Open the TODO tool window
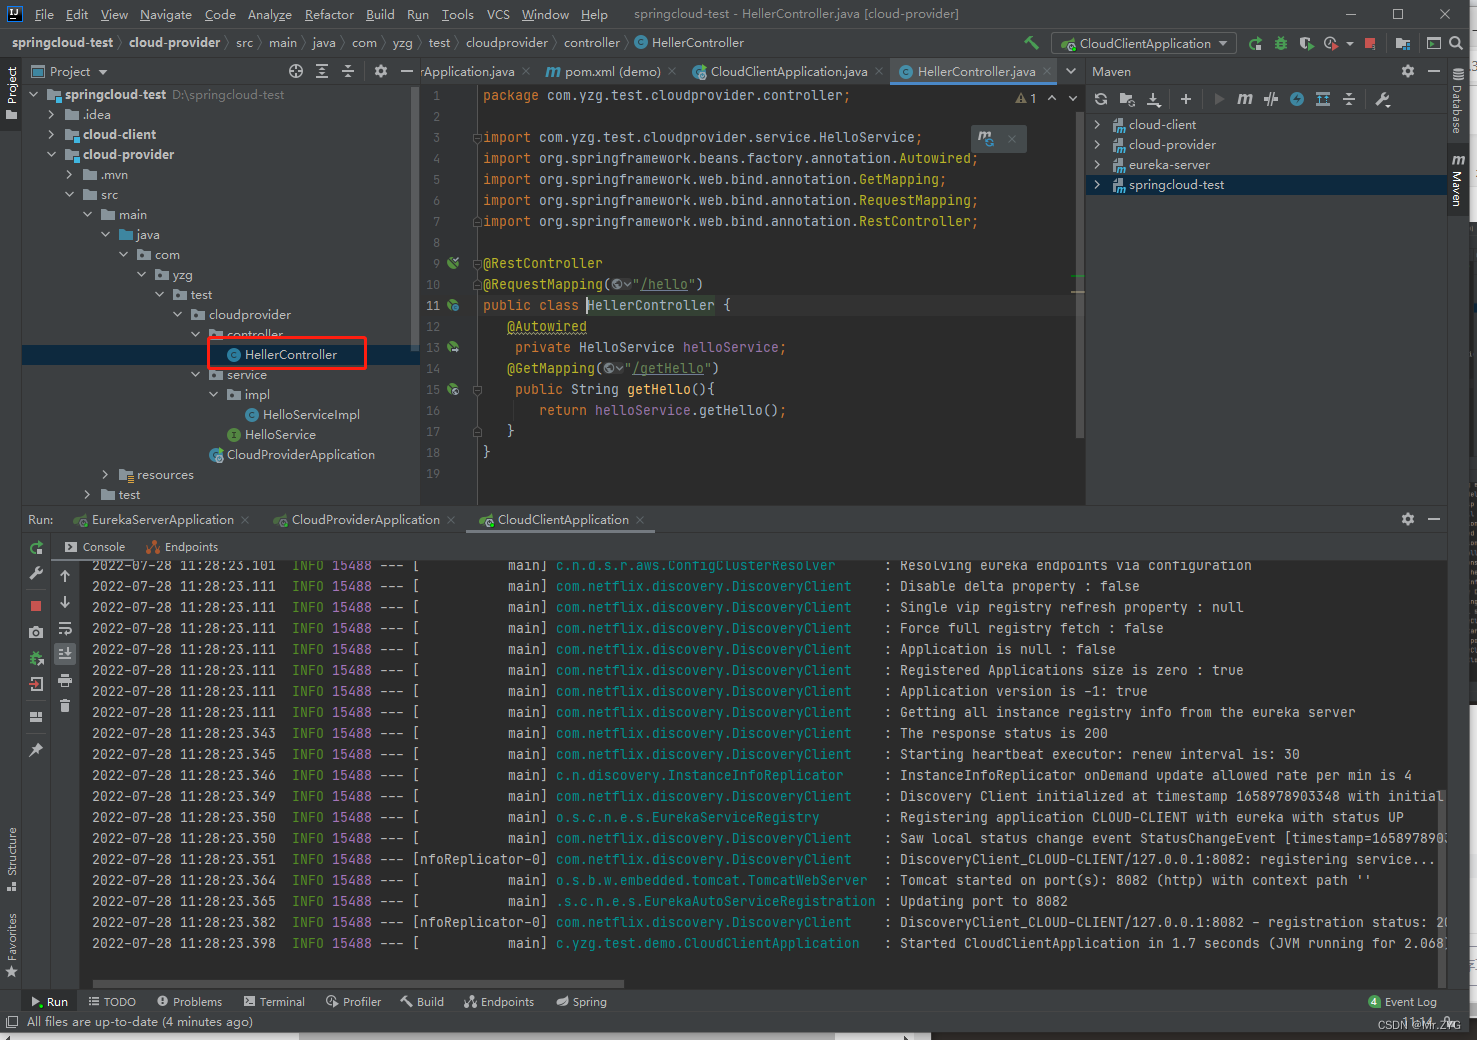1477x1040 pixels. tap(112, 1001)
